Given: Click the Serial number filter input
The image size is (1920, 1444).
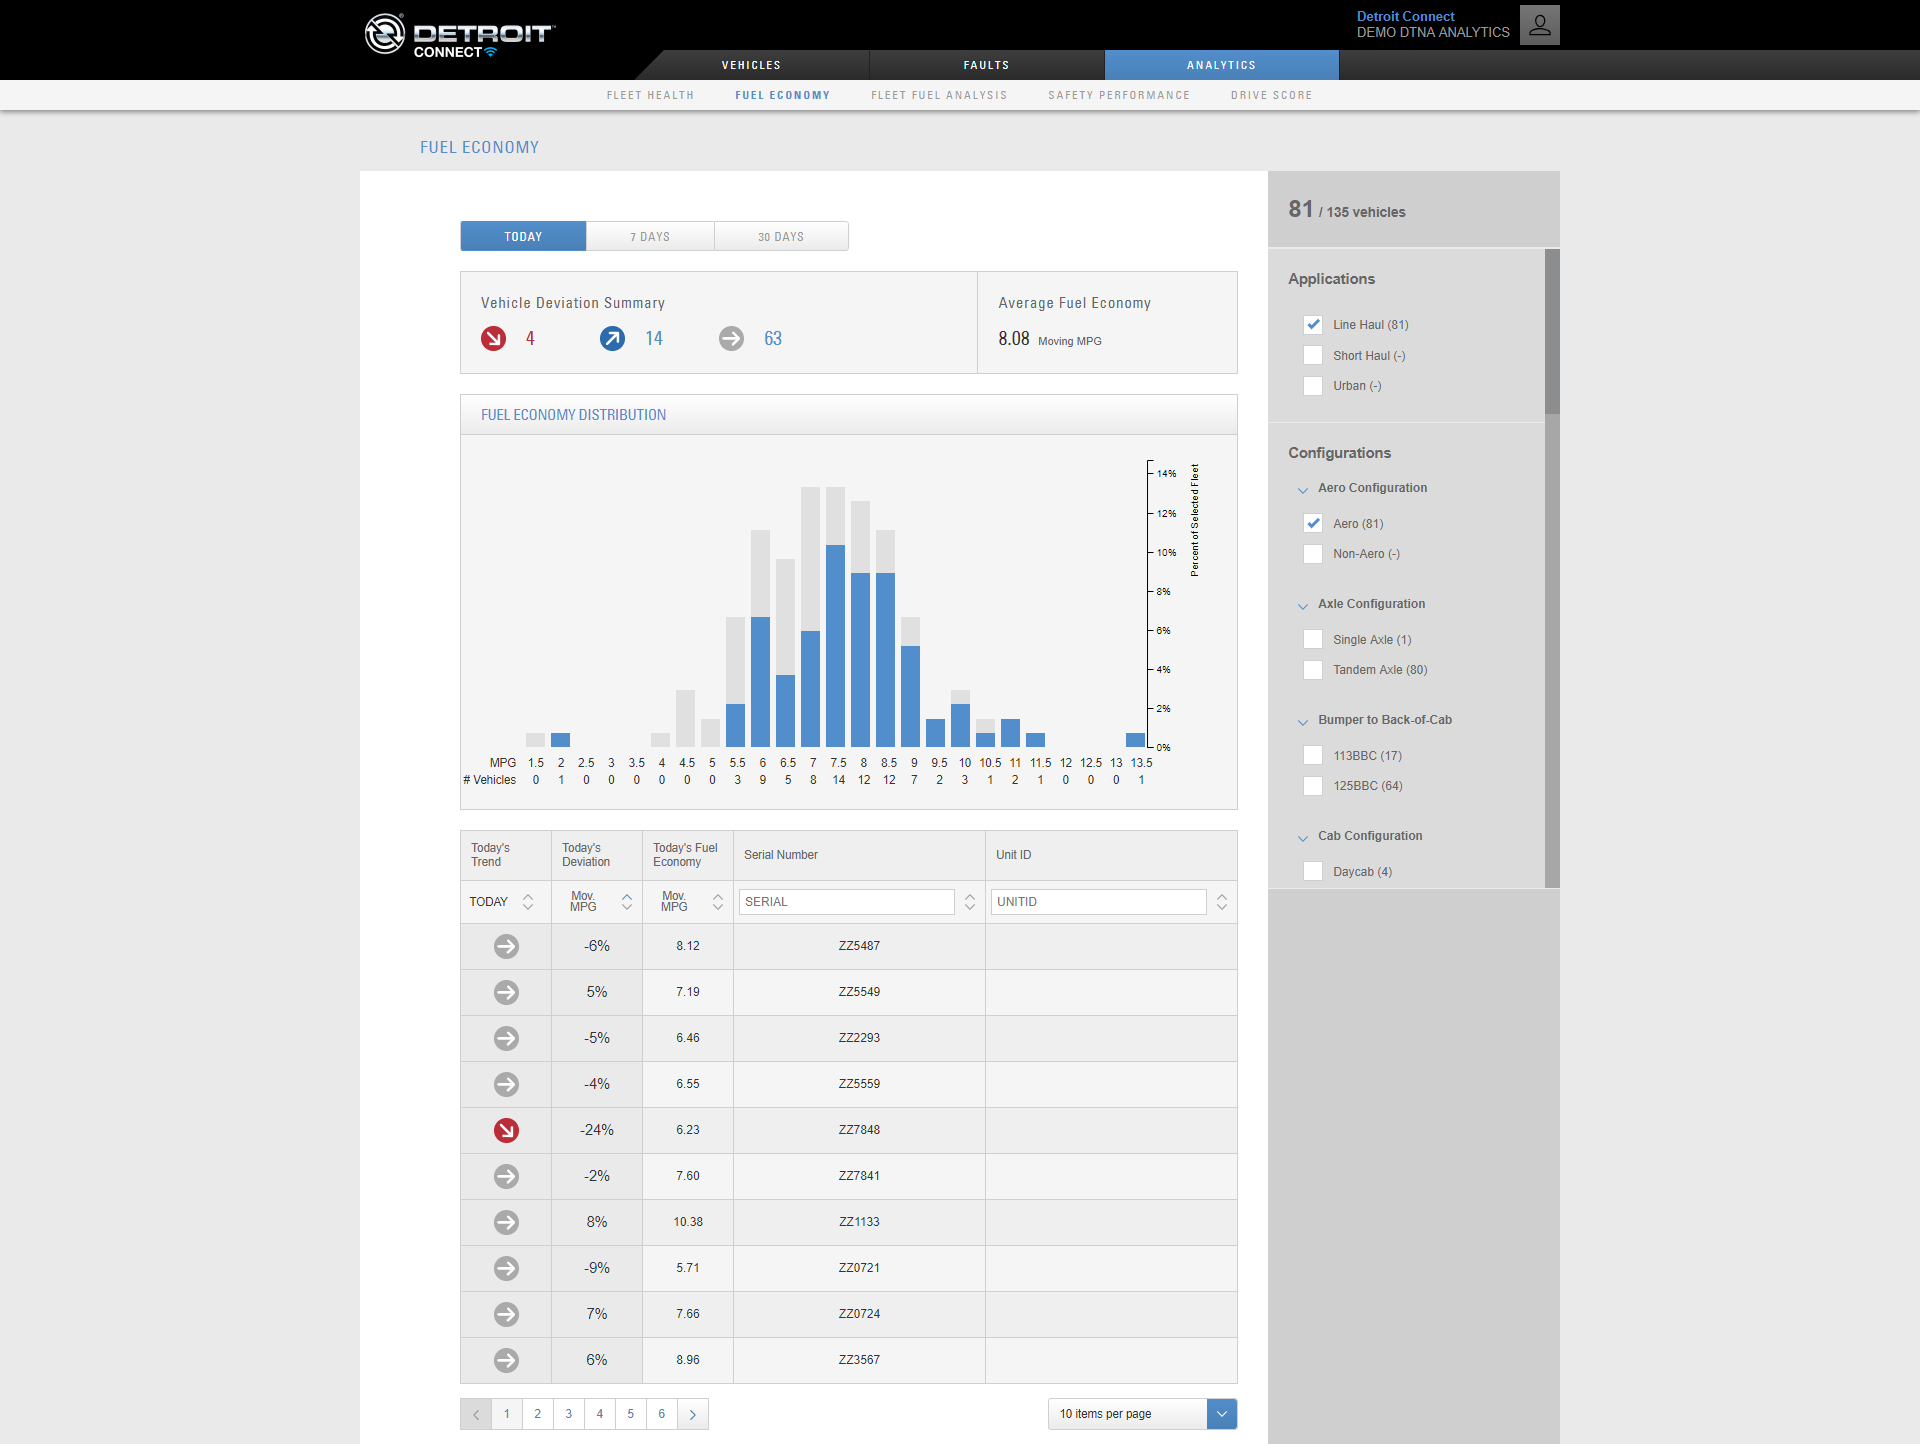Looking at the screenshot, I should click(846, 902).
